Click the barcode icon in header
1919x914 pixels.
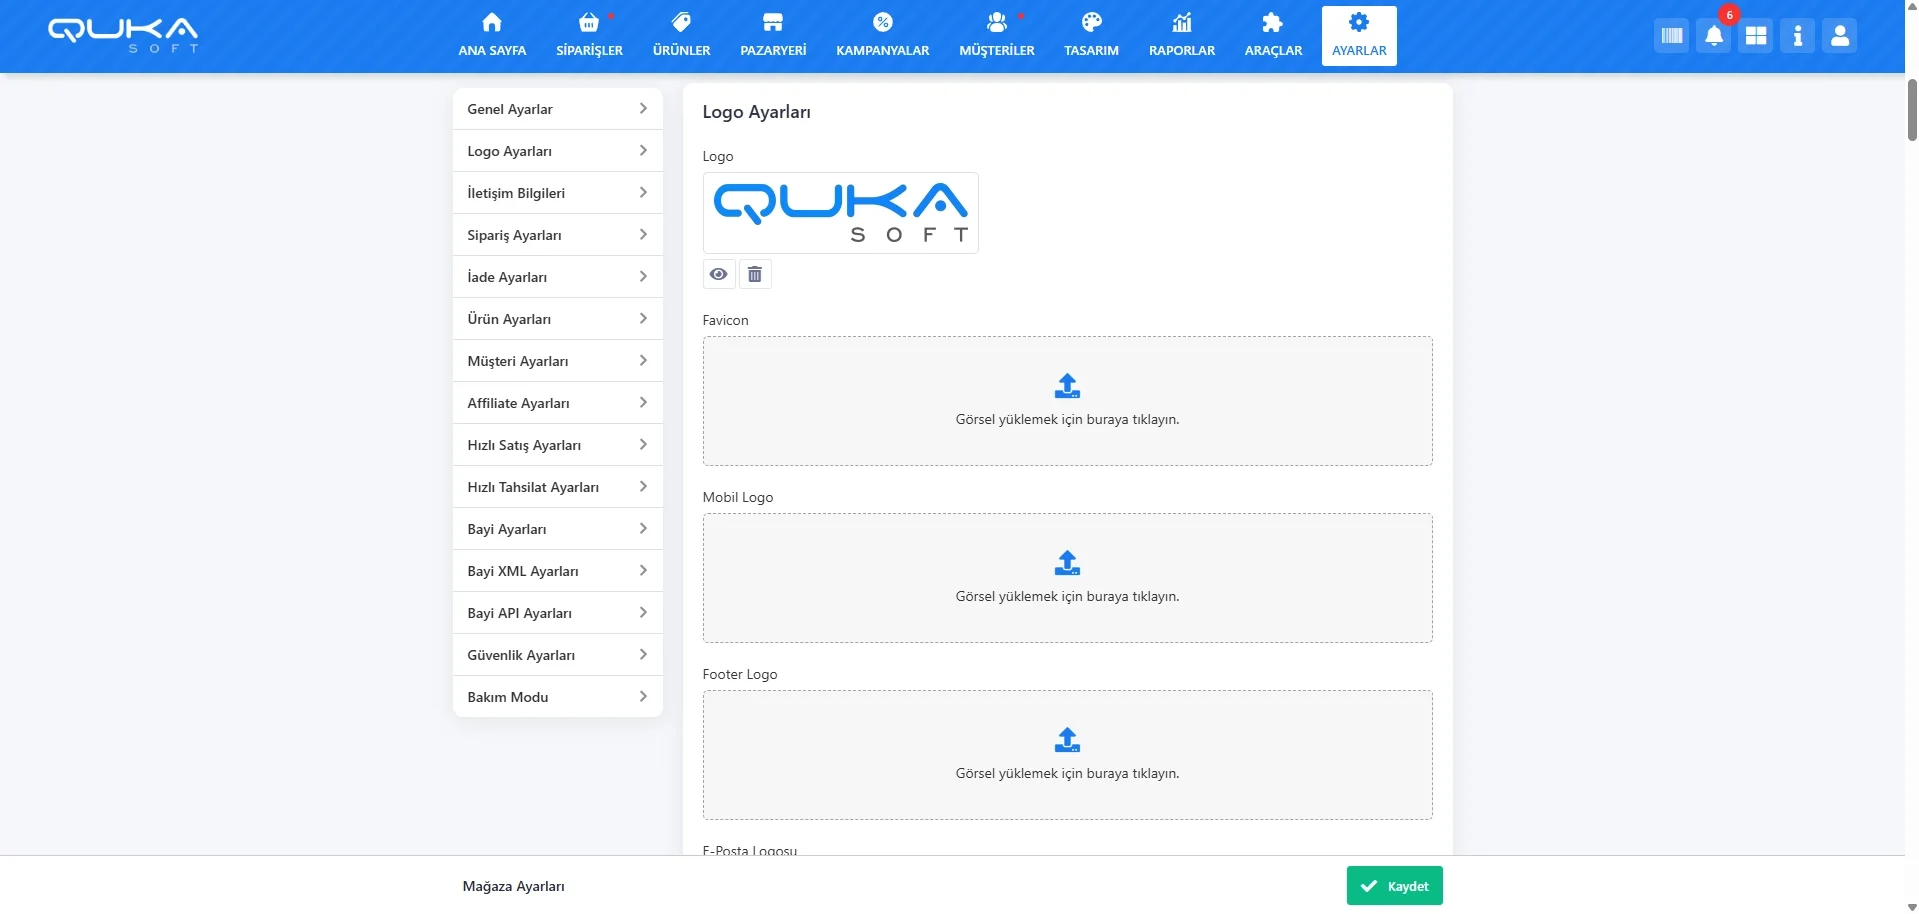(1671, 37)
